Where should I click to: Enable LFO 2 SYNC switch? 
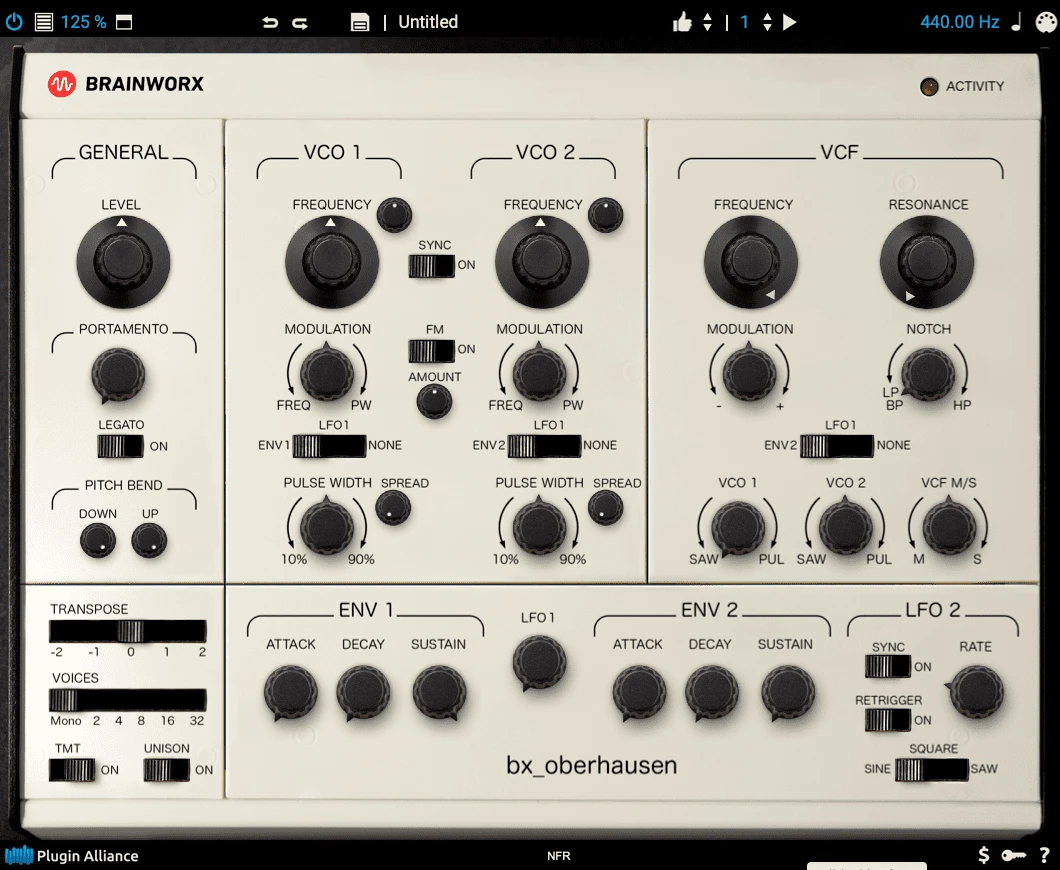(888, 667)
